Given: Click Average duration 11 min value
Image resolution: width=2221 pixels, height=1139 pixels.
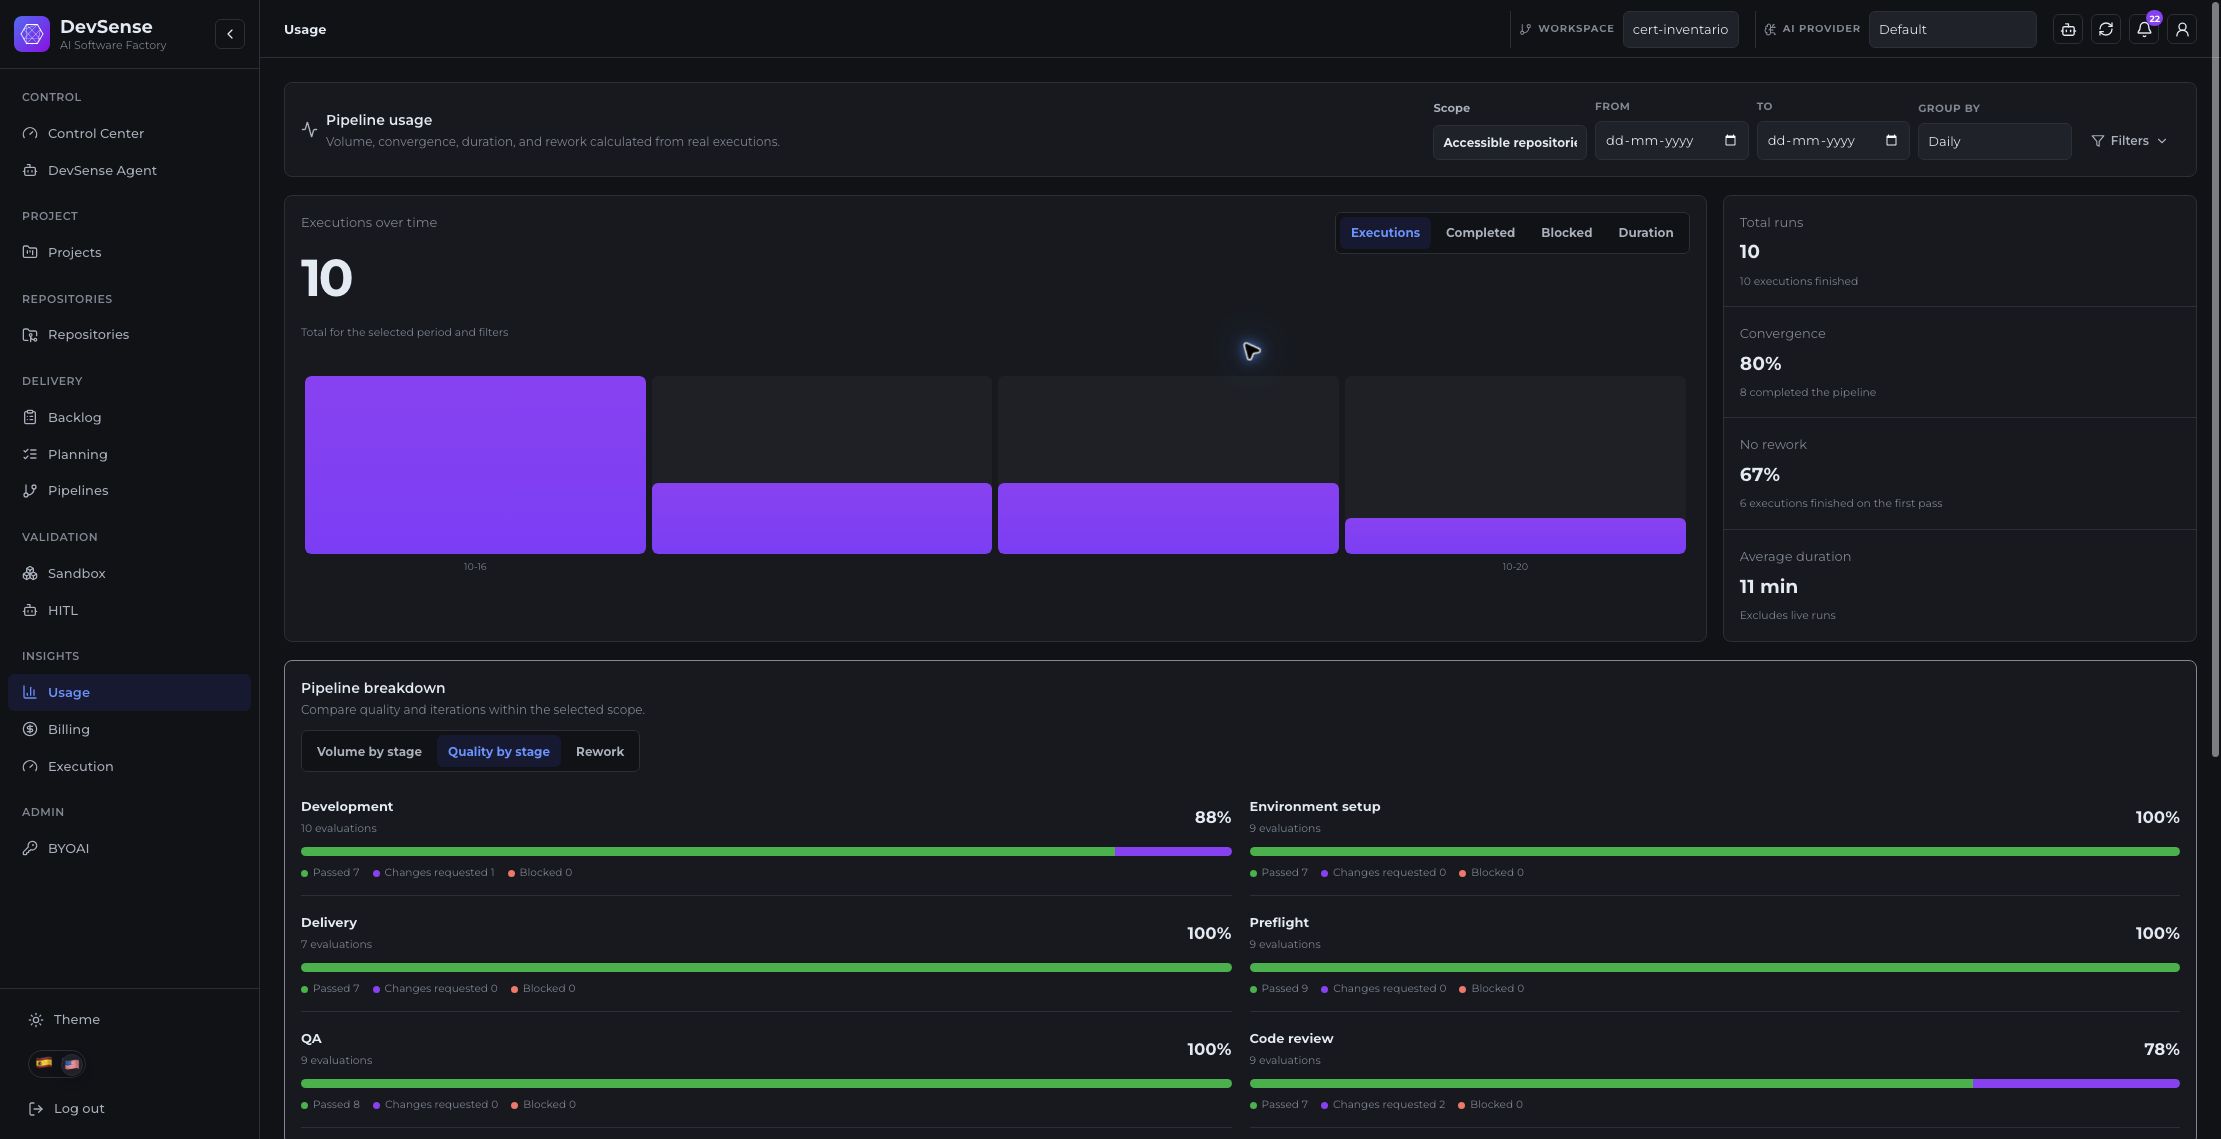Looking at the screenshot, I should click(1768, 587).
